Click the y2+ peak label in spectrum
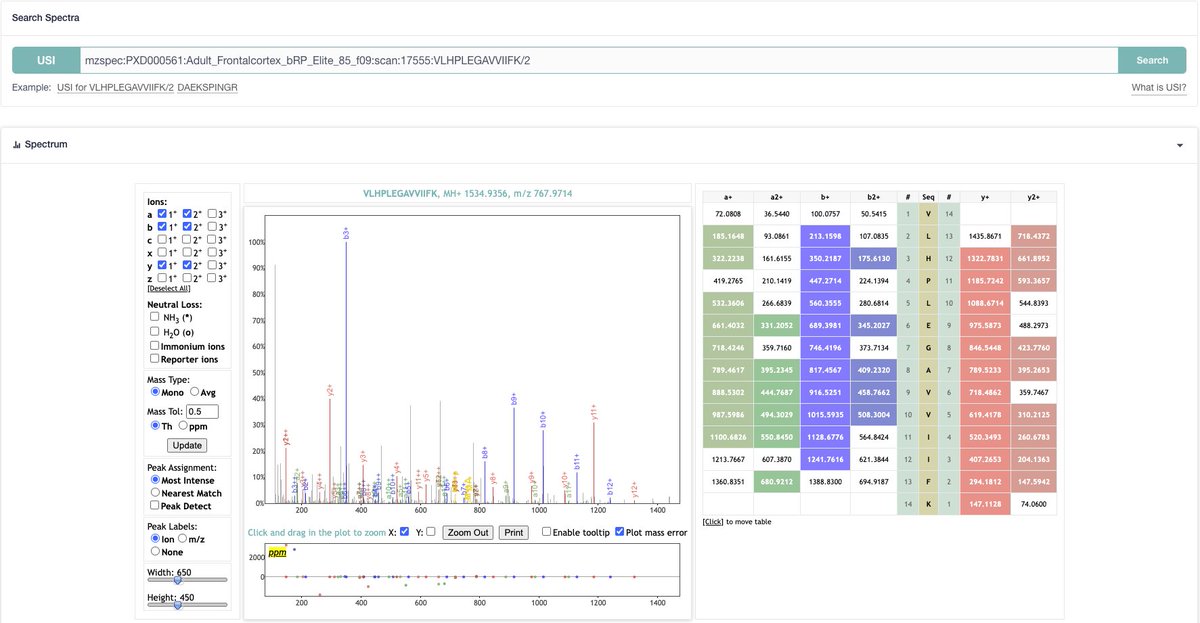The width and height of the screenshot is (1200, 623). (331, 391)
